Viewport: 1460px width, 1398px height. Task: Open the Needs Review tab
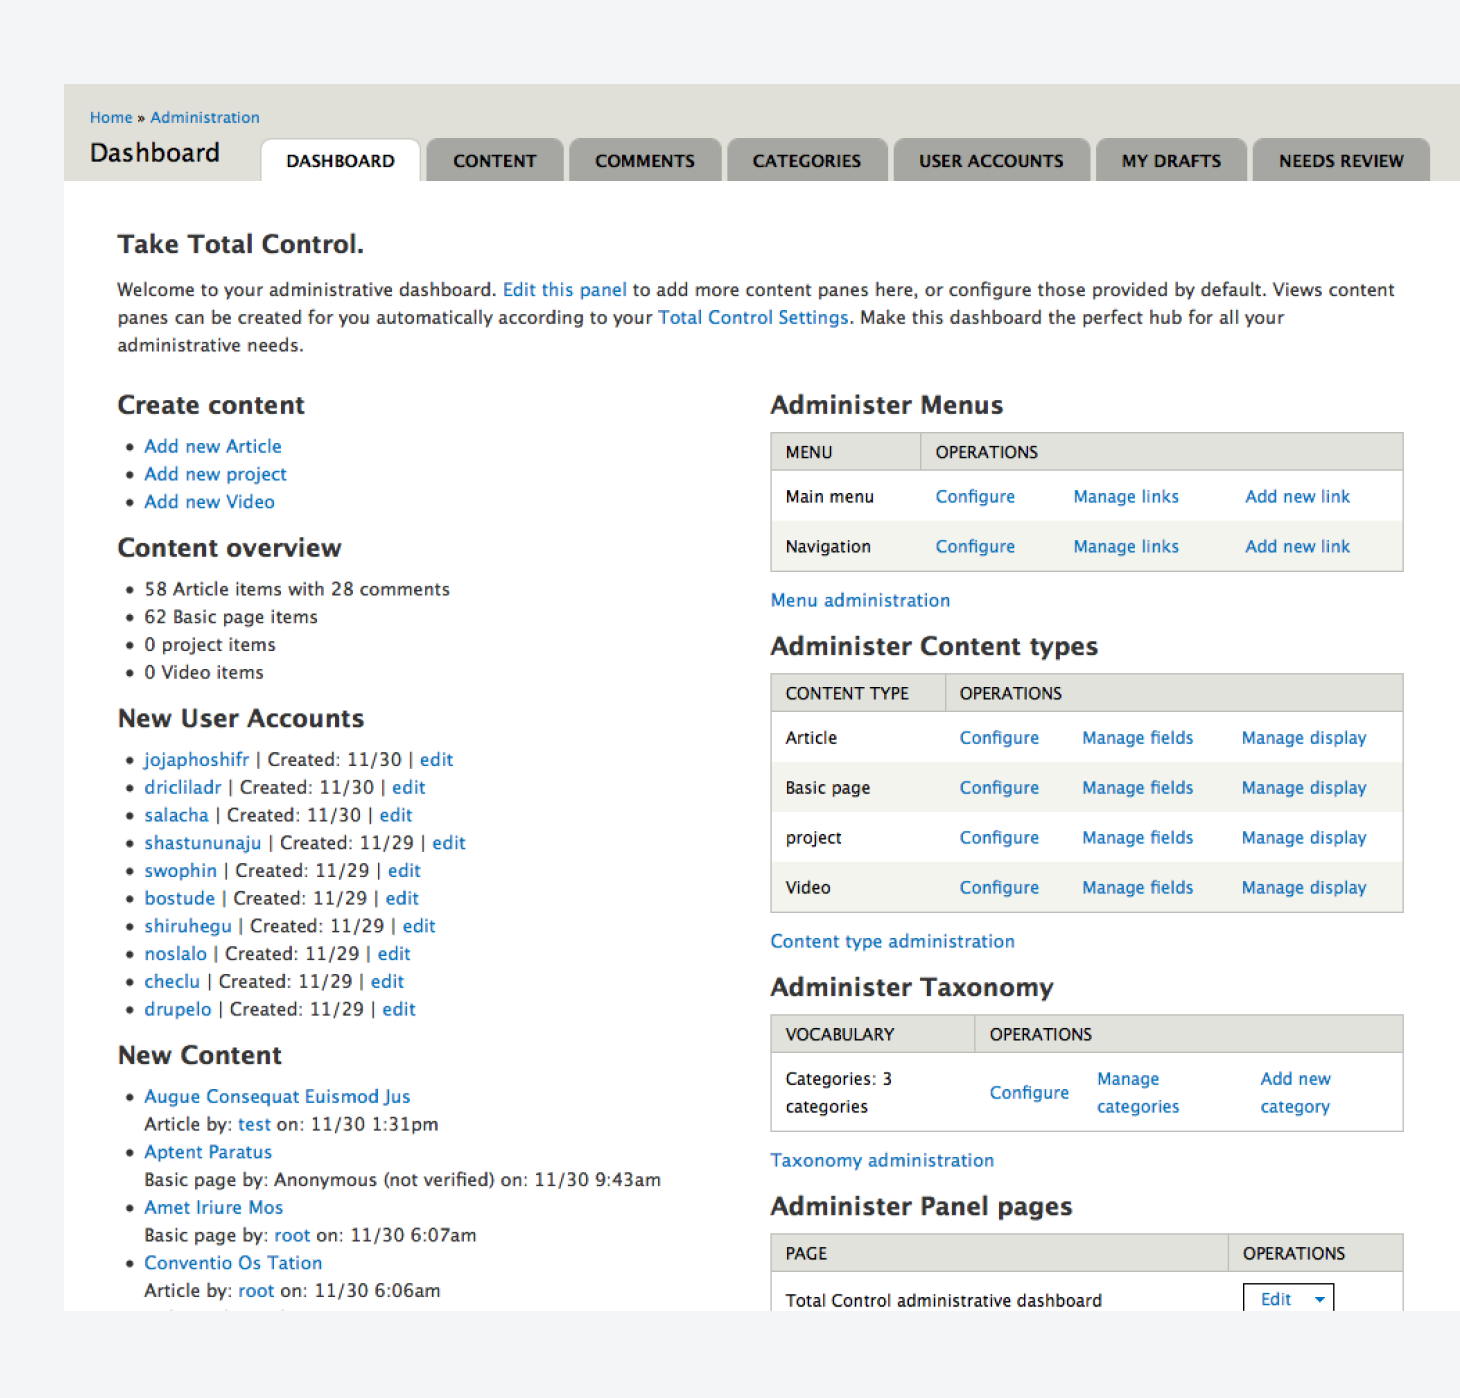click(x=1340, y=160)
